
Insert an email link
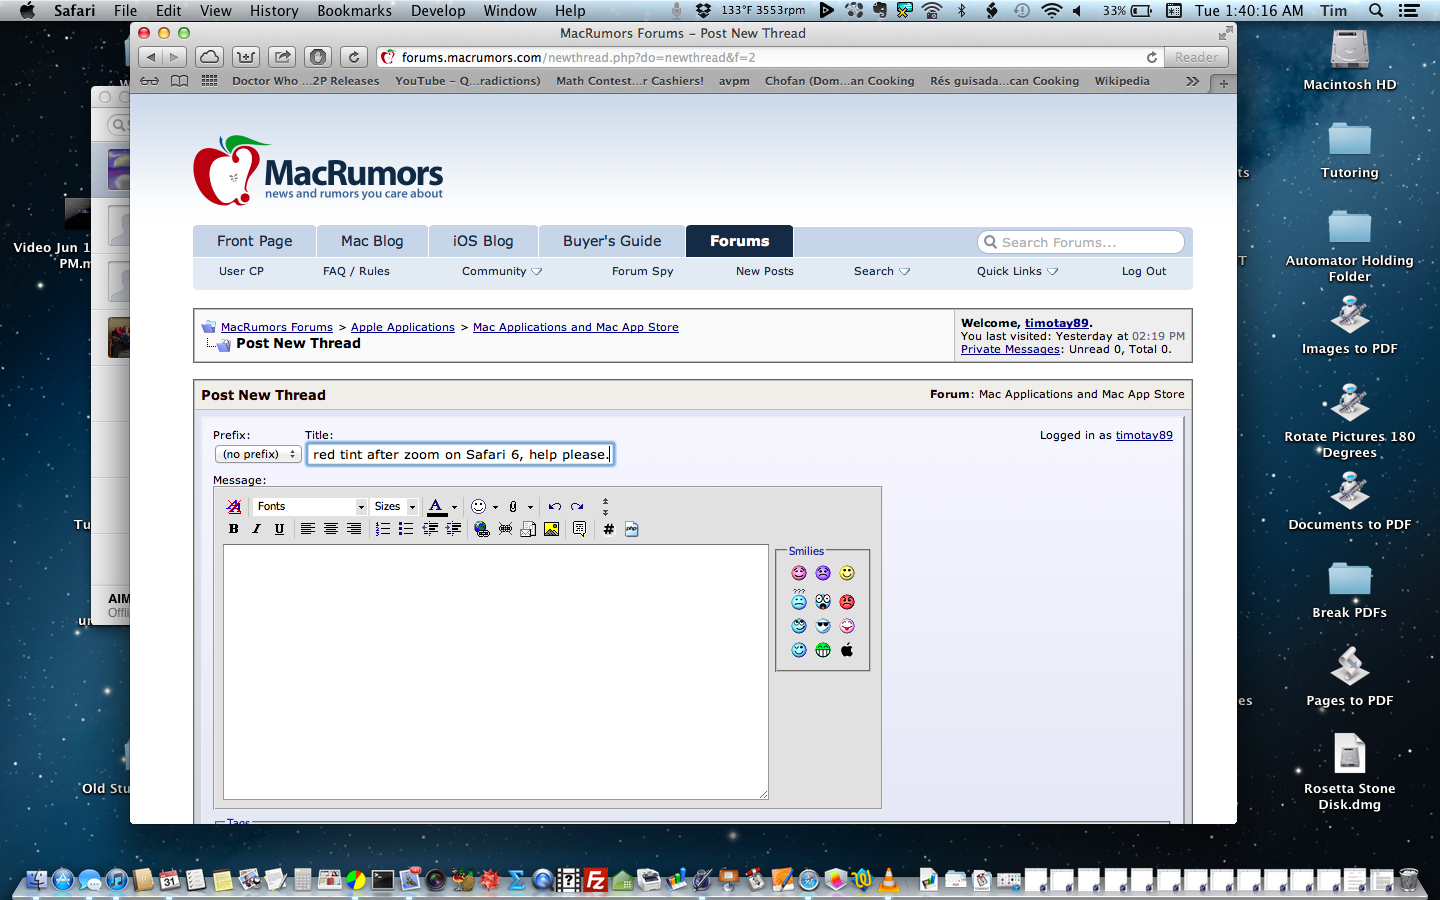[528, 529]
